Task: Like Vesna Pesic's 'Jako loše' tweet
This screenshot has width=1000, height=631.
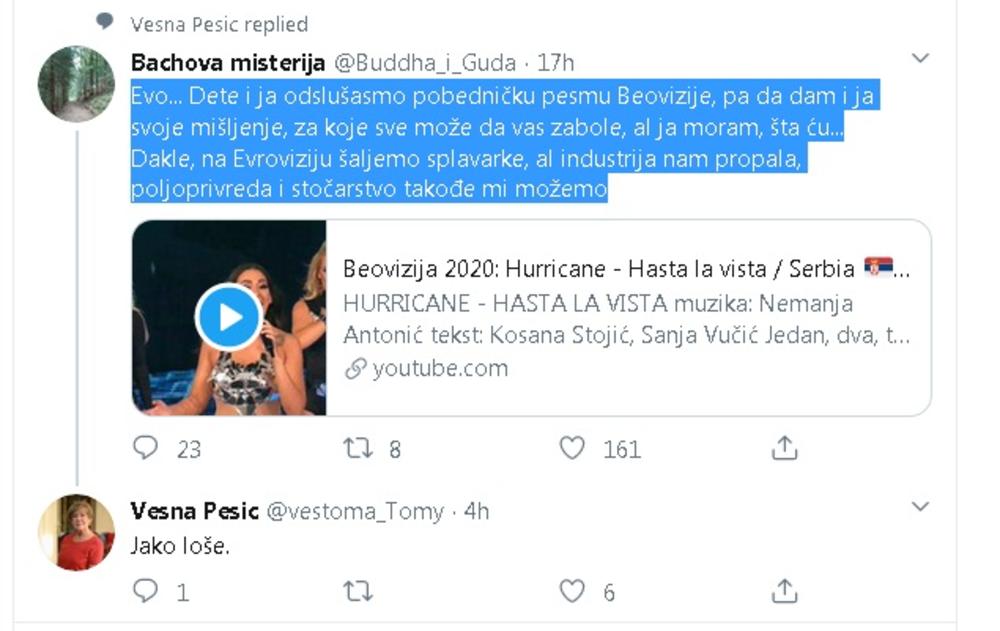Action: tap(571, 591)
